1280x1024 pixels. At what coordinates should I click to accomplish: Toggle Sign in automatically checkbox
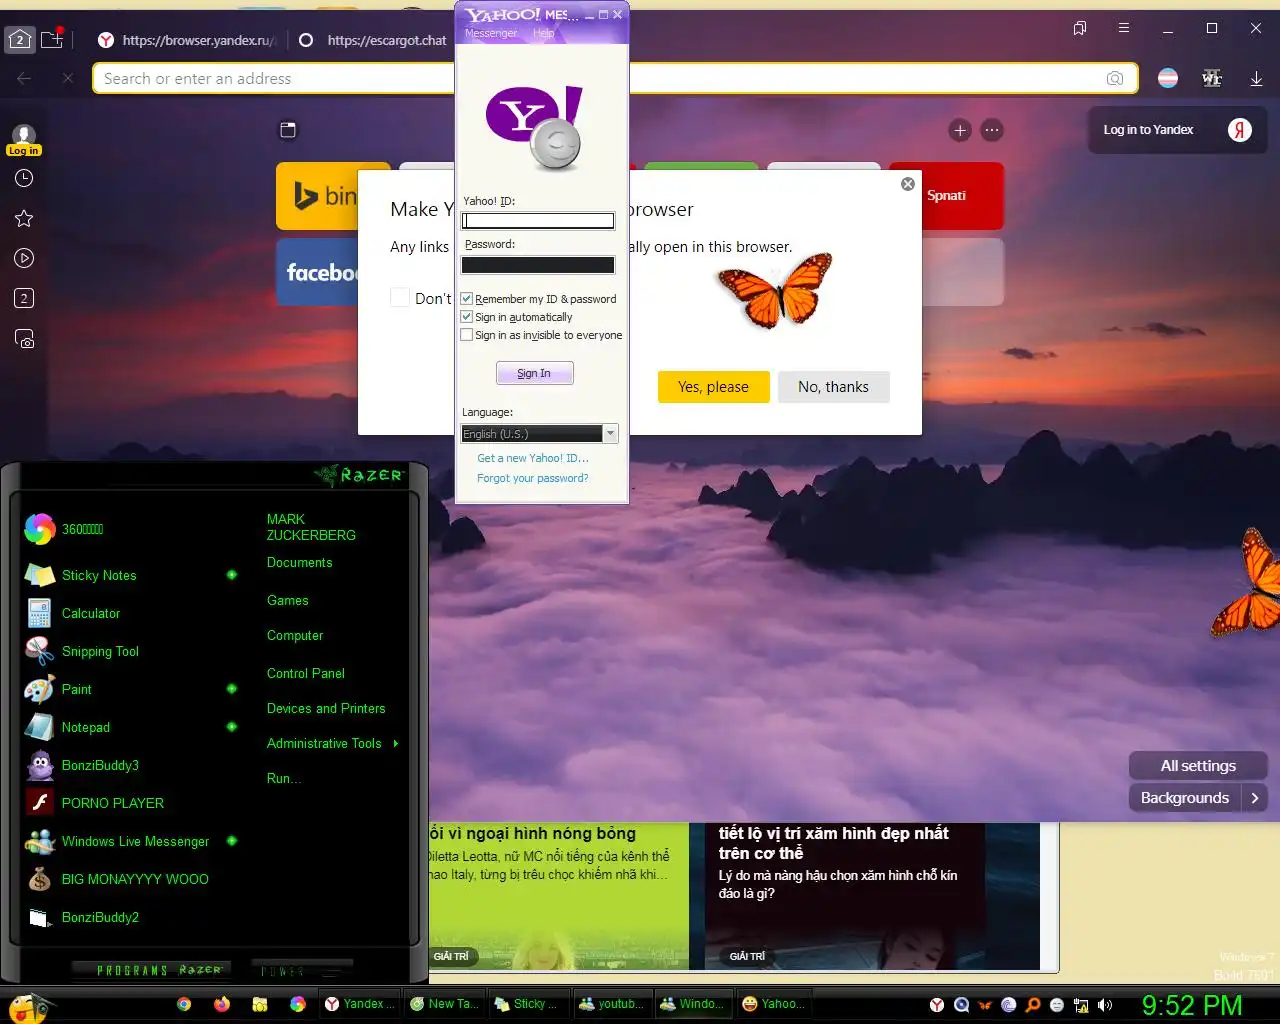coord(466,317)
